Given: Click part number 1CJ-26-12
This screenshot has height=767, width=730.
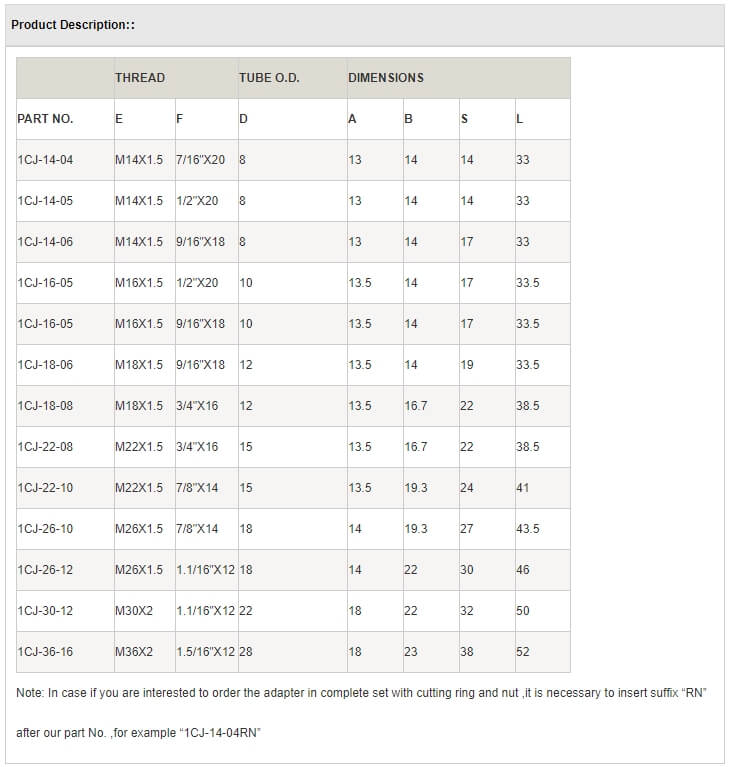Looking at the screenshot, I should tap(45, 570).
